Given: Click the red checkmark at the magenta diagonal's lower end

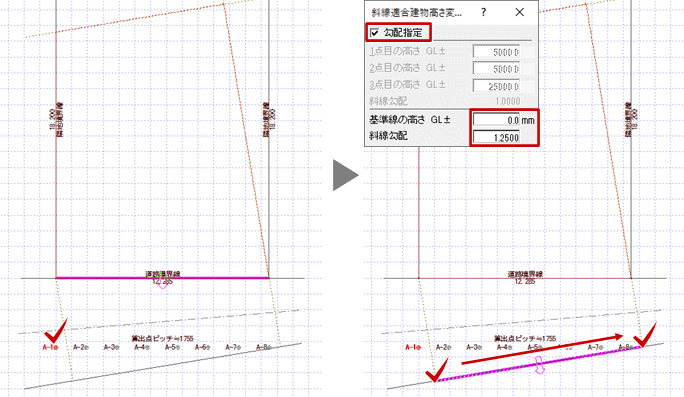Looking at the screenshot, I should (437, 370).
